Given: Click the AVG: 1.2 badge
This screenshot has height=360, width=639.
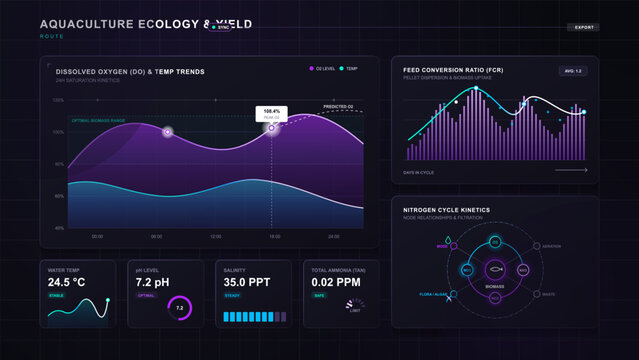Looking at the screenshot, I should pos(573,71).
